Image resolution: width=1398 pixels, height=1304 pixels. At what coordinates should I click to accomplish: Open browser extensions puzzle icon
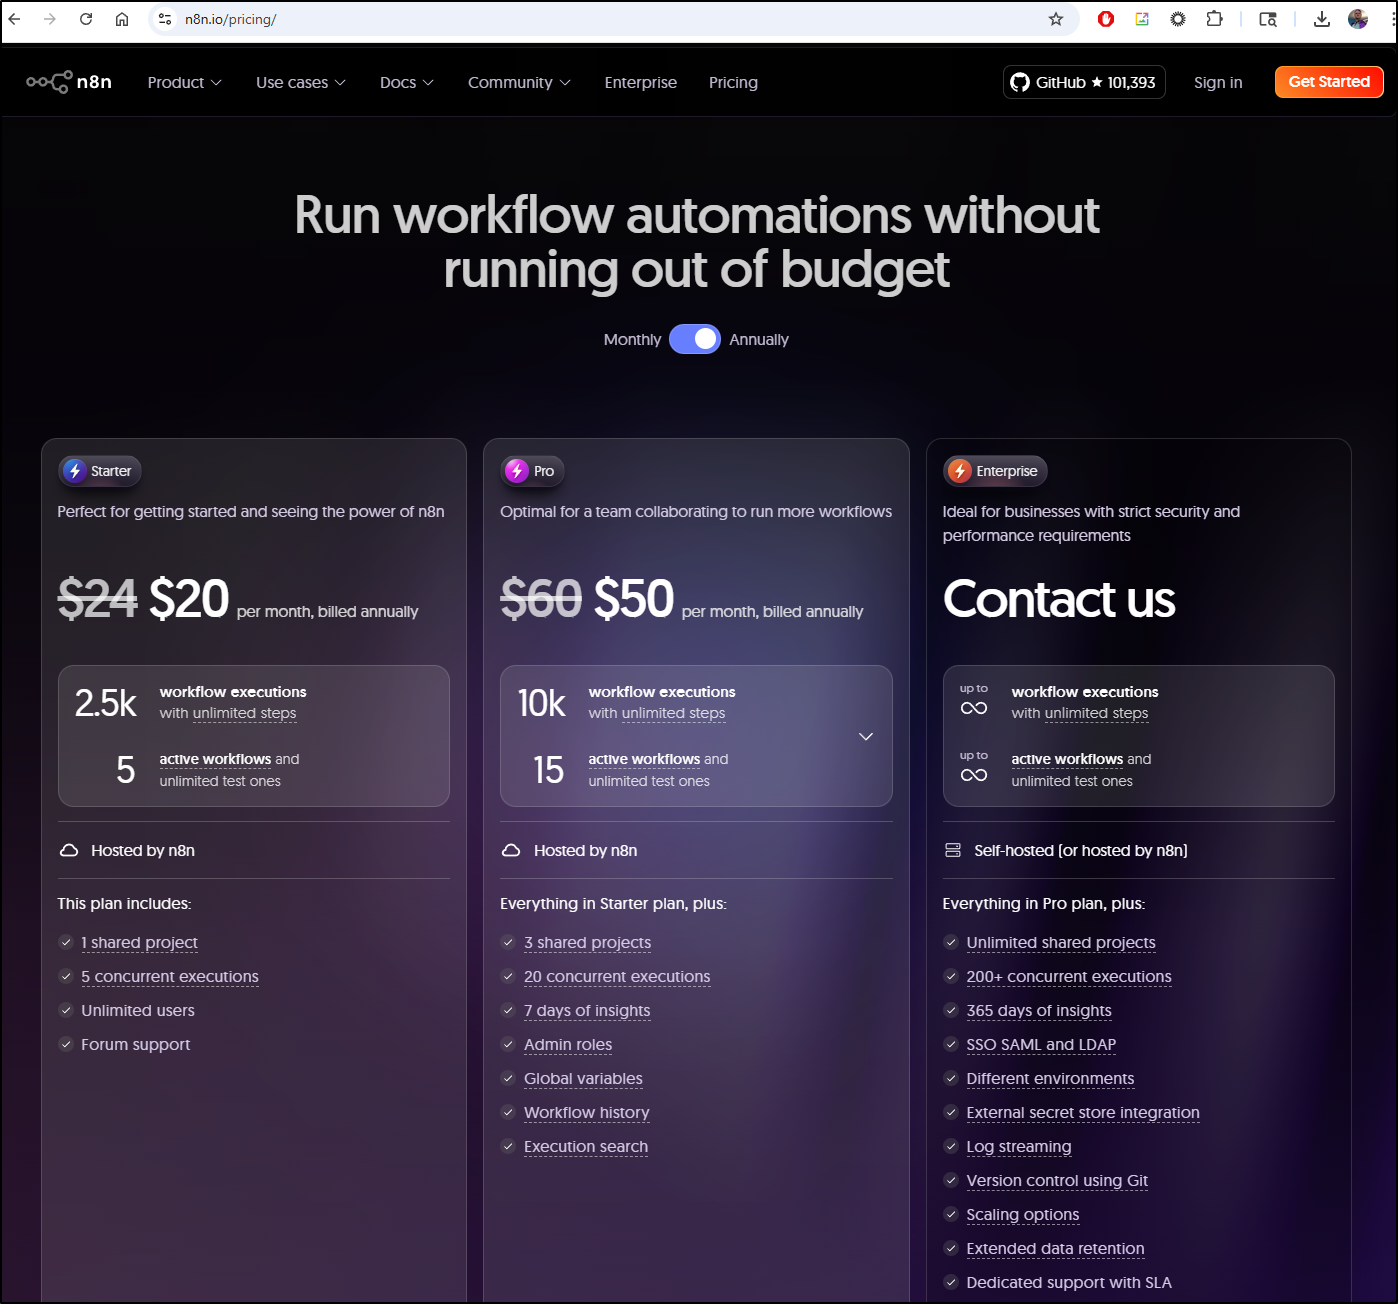(1214, 19)
